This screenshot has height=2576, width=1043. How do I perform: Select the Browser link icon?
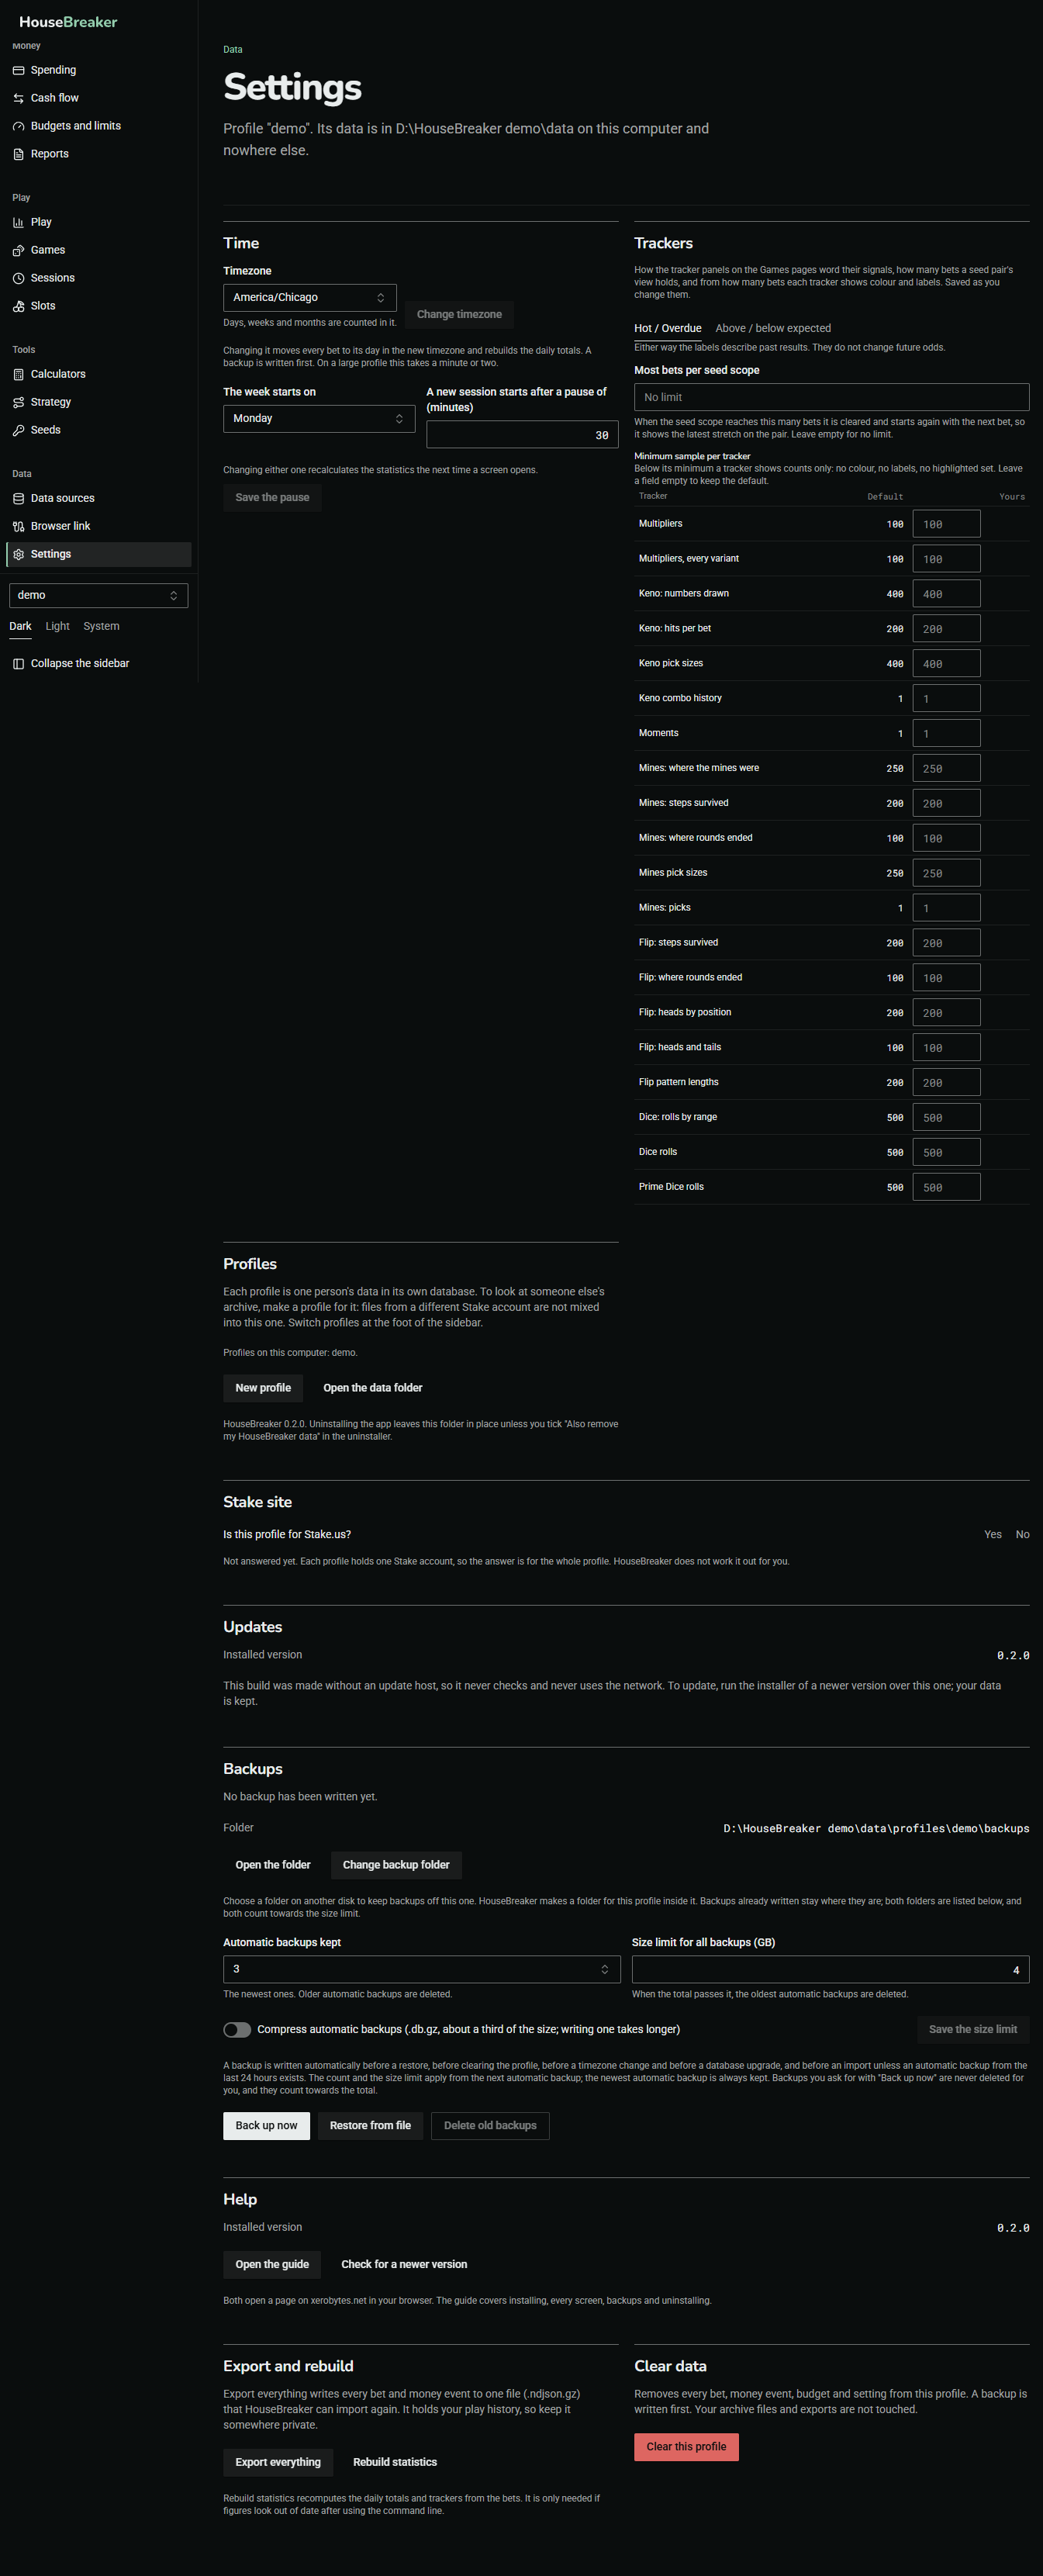tap(18, 526)
